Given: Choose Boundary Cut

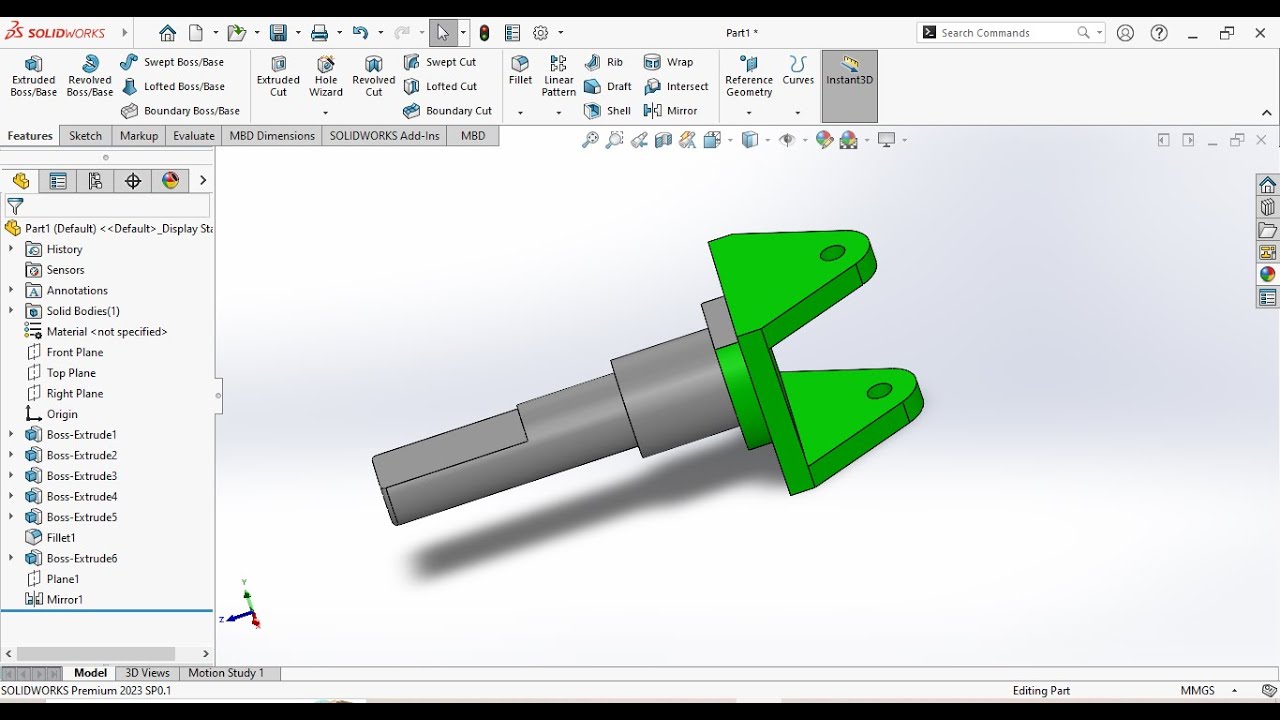Looking at the screenshot, I should pyautogui.click(x=448, y=111).
